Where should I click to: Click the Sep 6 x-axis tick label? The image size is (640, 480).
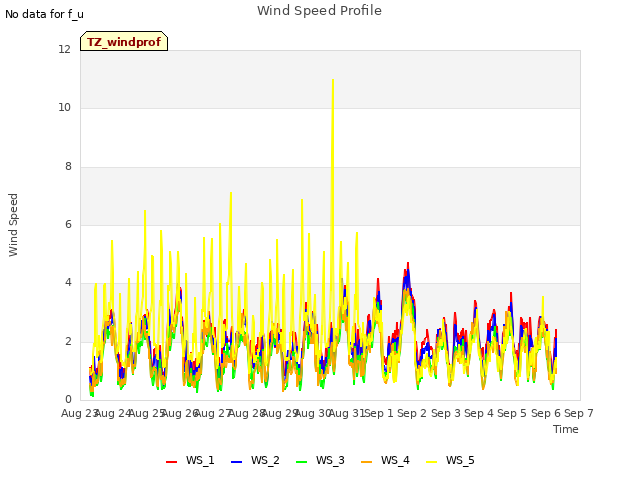coord(545,413)
